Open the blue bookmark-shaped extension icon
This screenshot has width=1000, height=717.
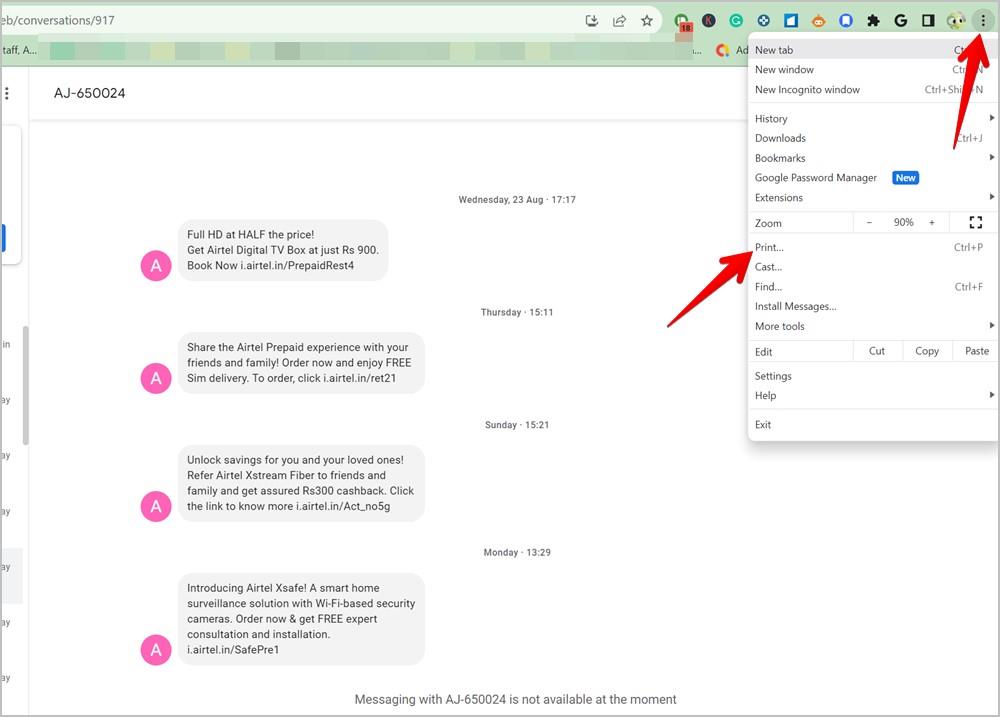pyautogui.click(x=846, y=20)
